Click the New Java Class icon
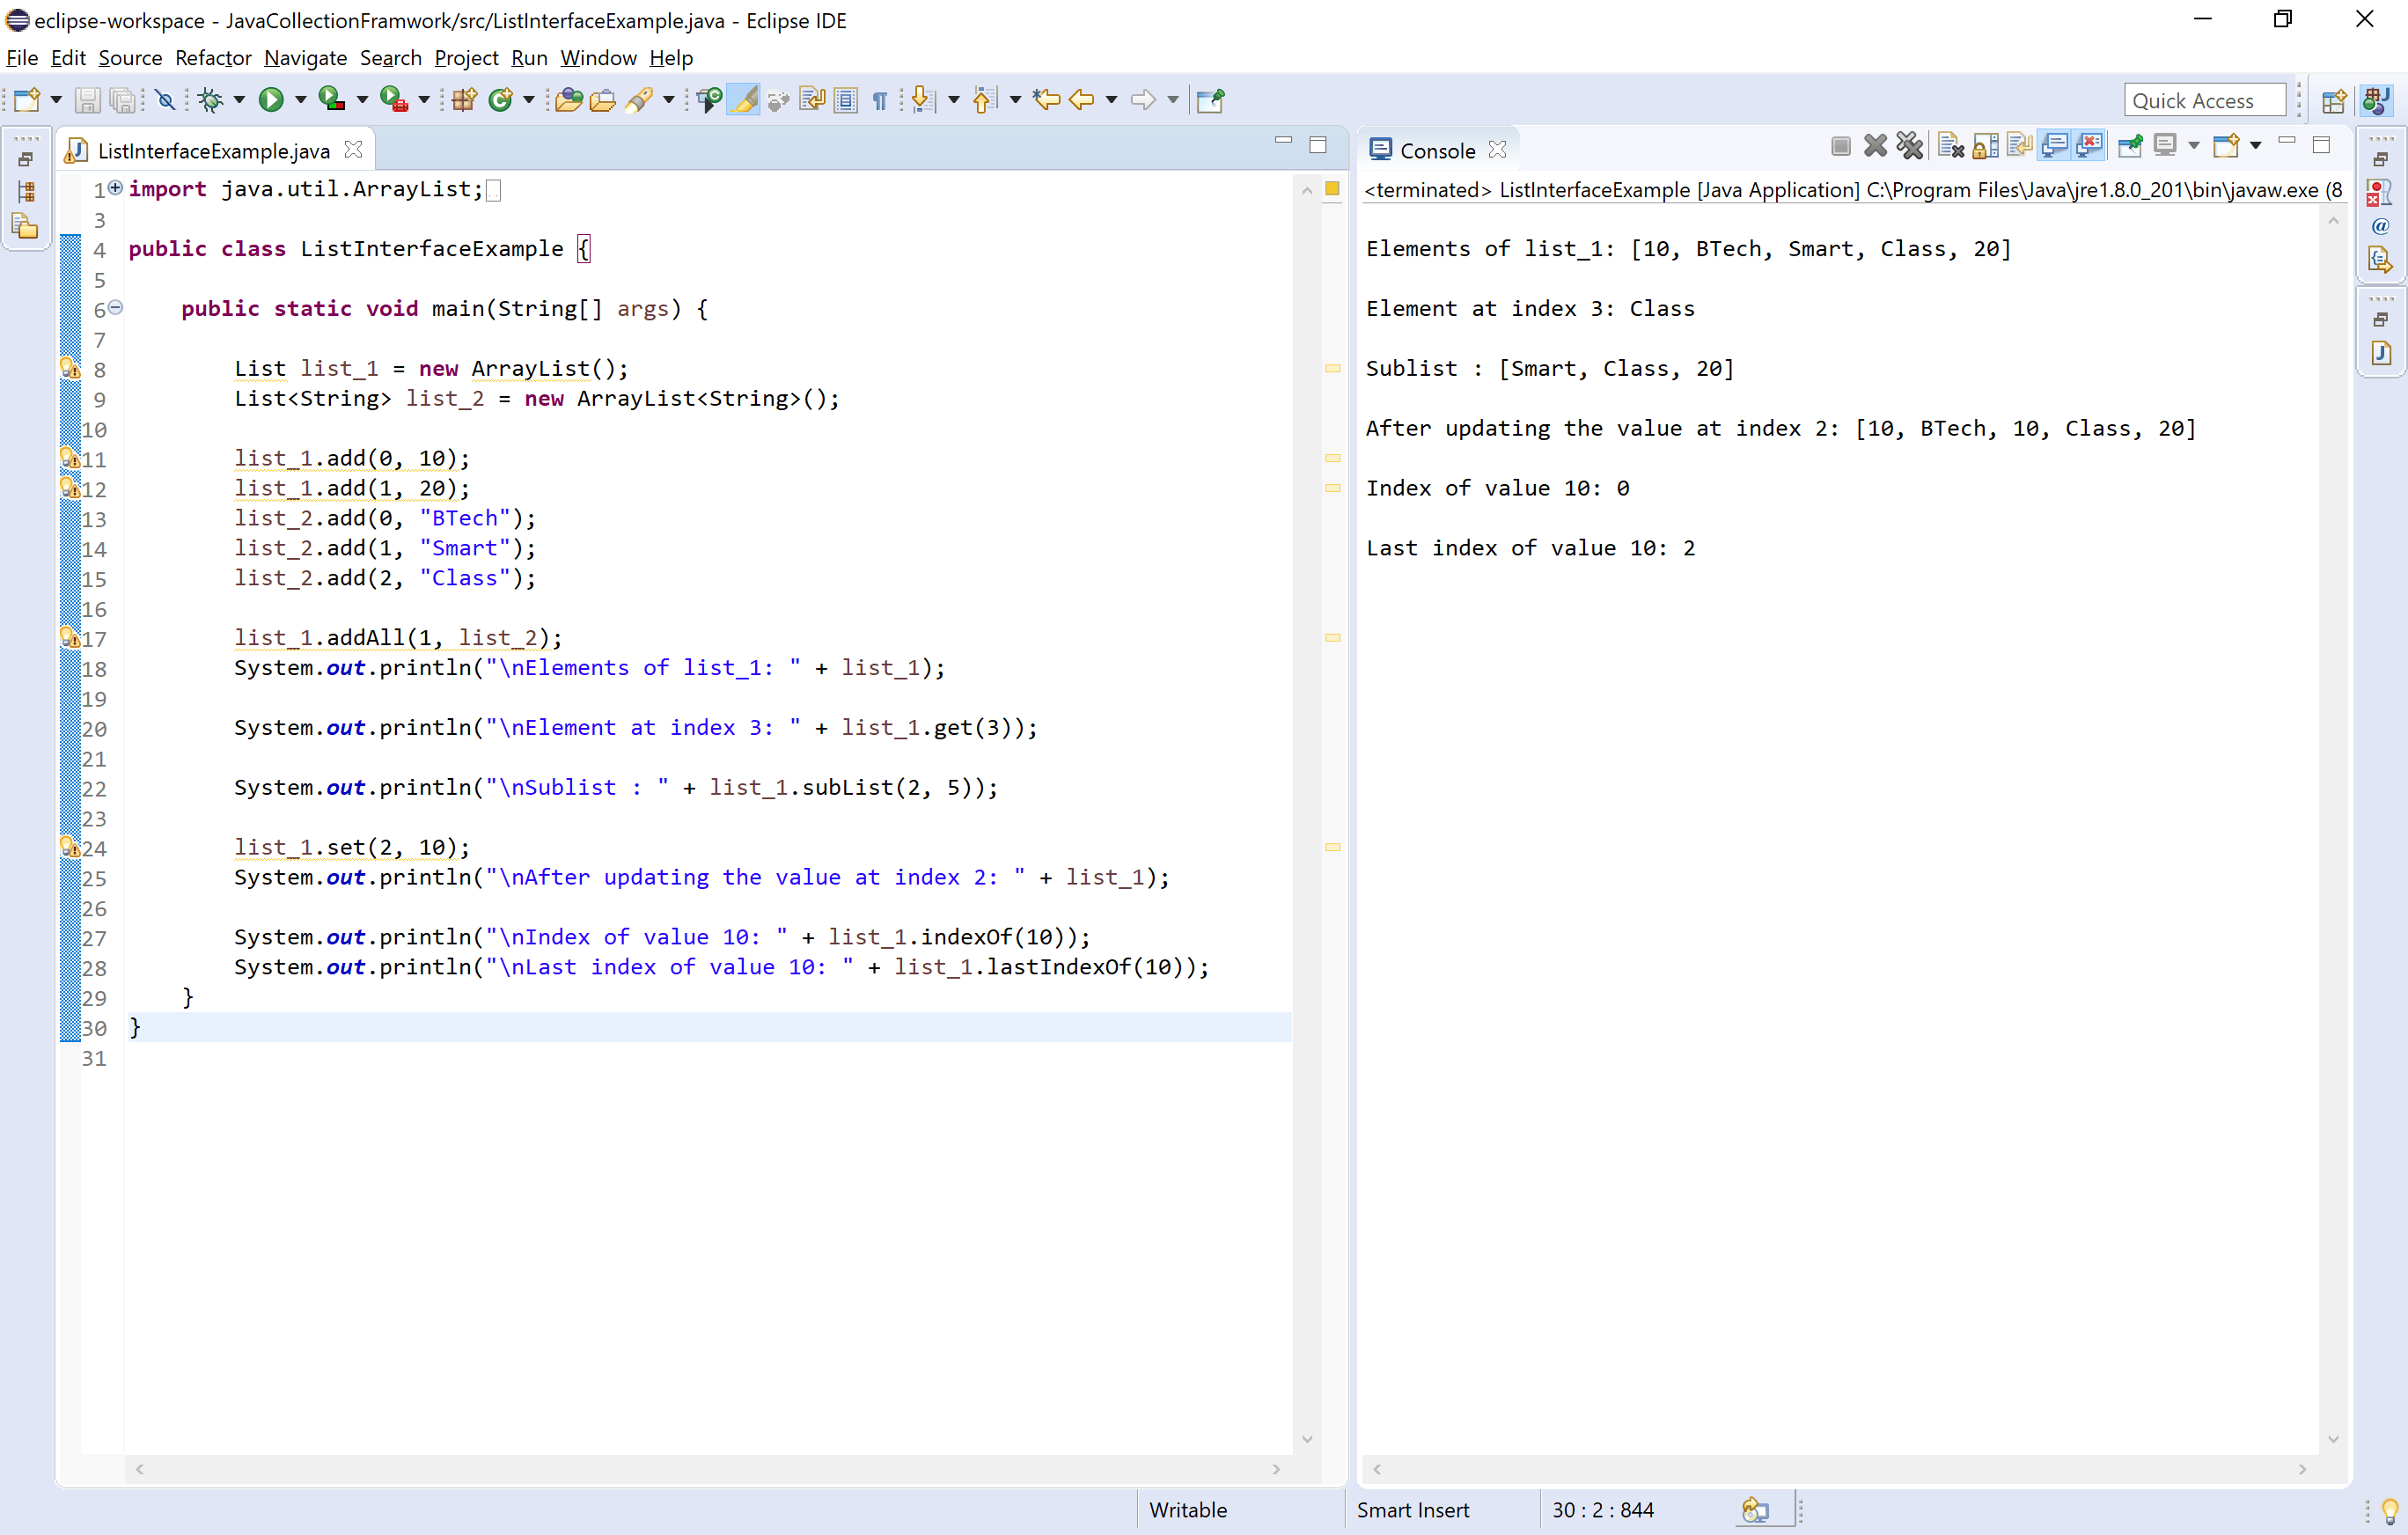This screenshot has width=2408, height=1535. coord(500,99)
